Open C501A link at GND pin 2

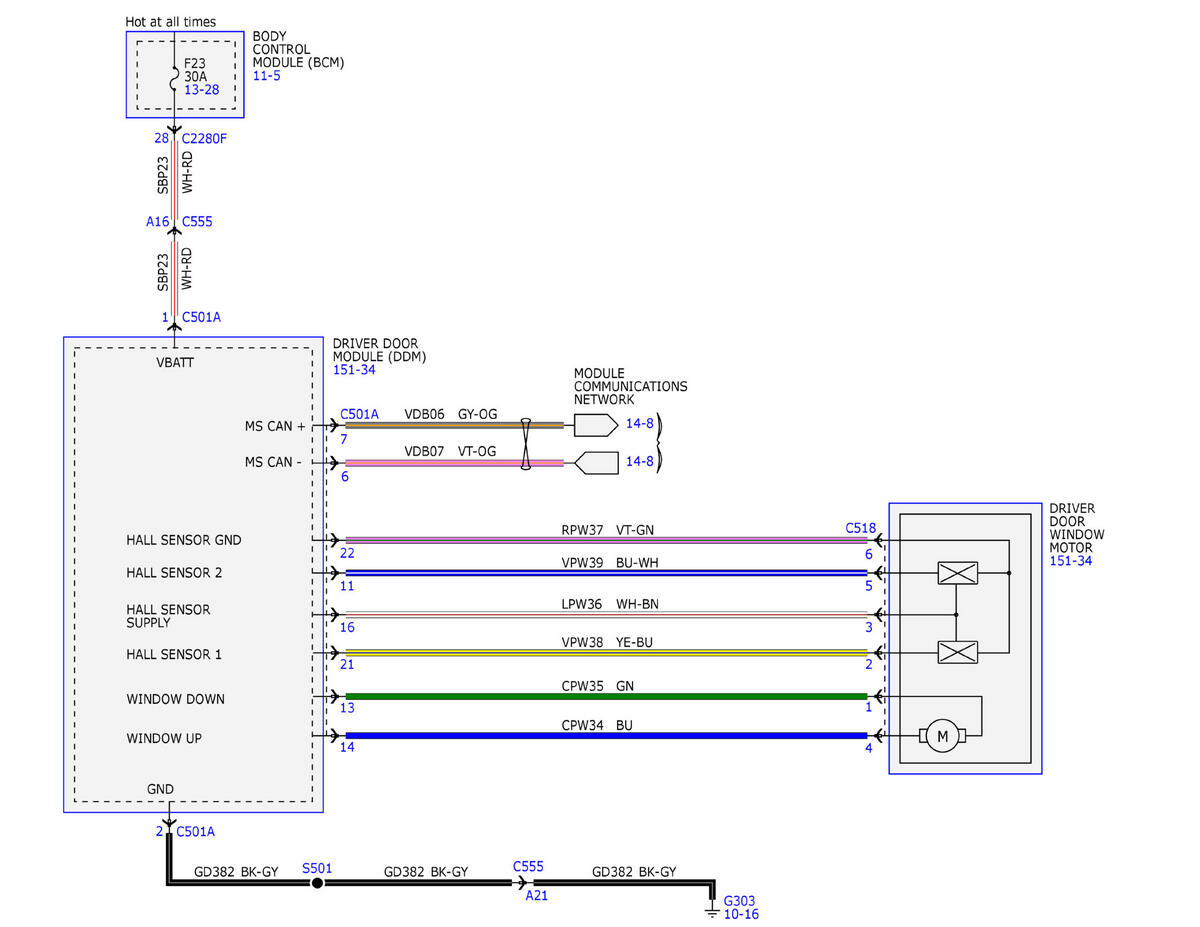click(195, 831)
